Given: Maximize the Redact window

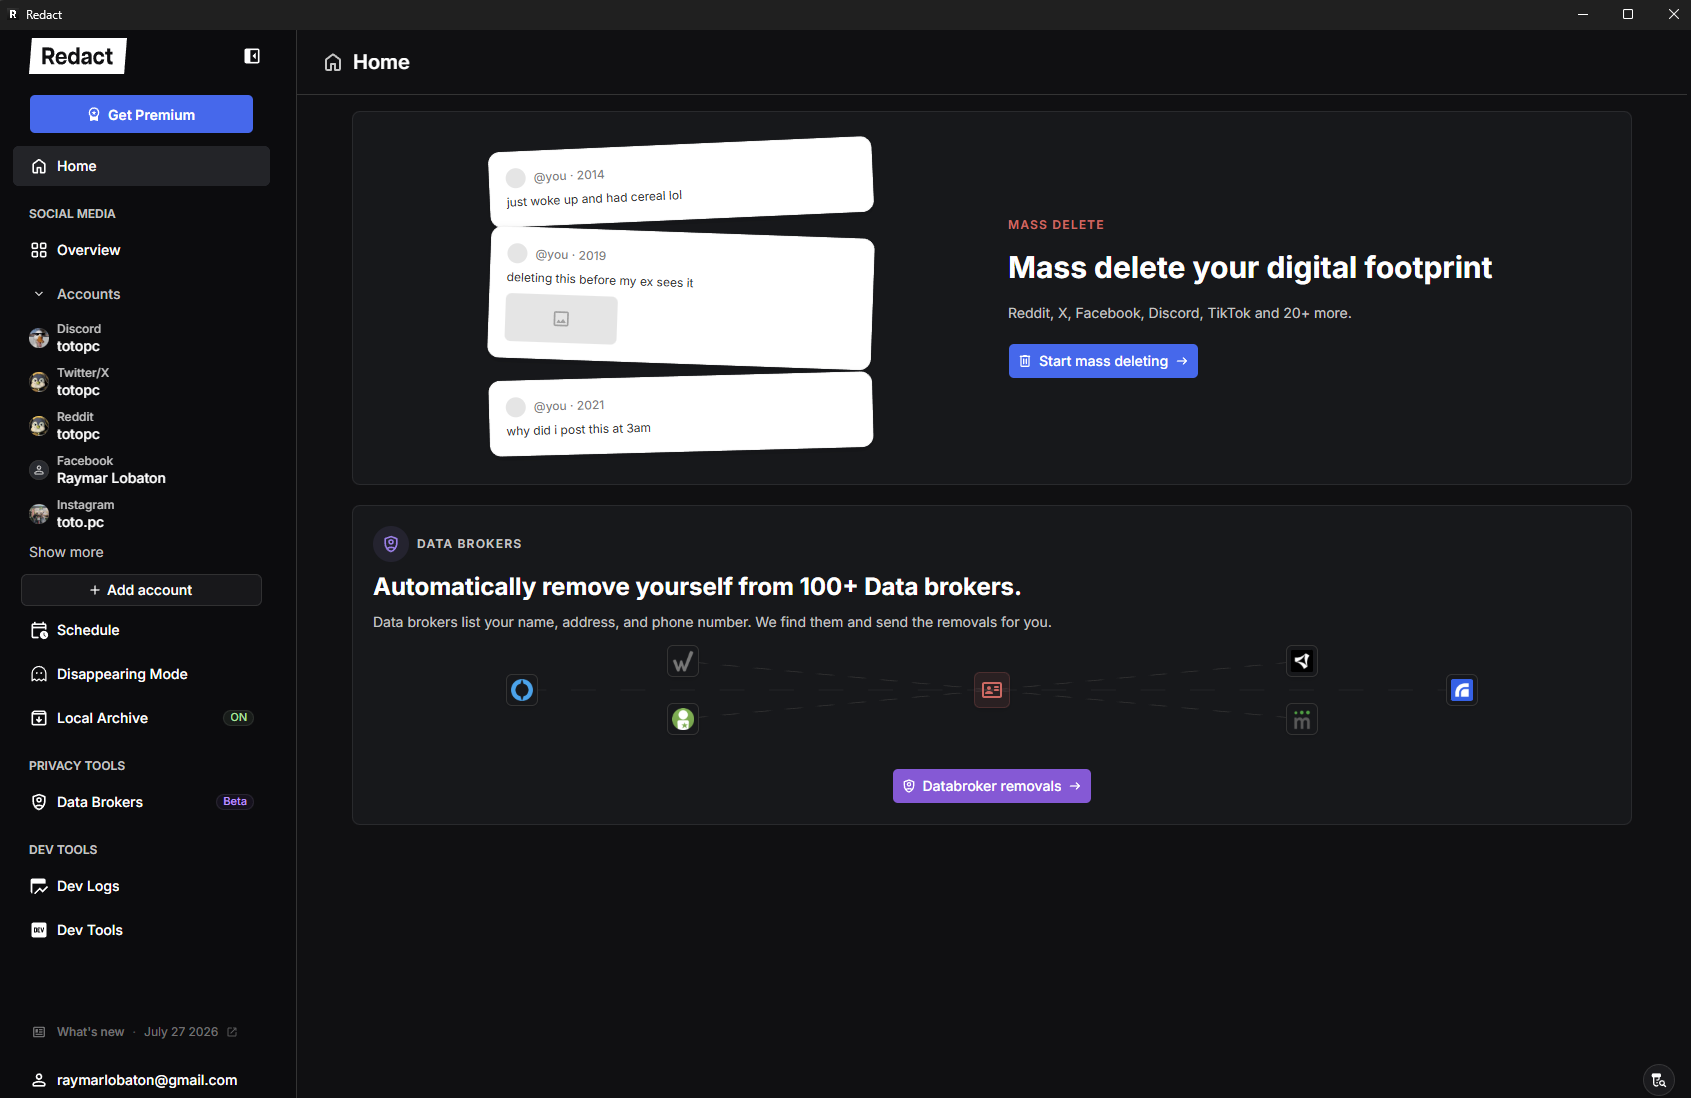Looking at the screenshot, I should 1628,14.
